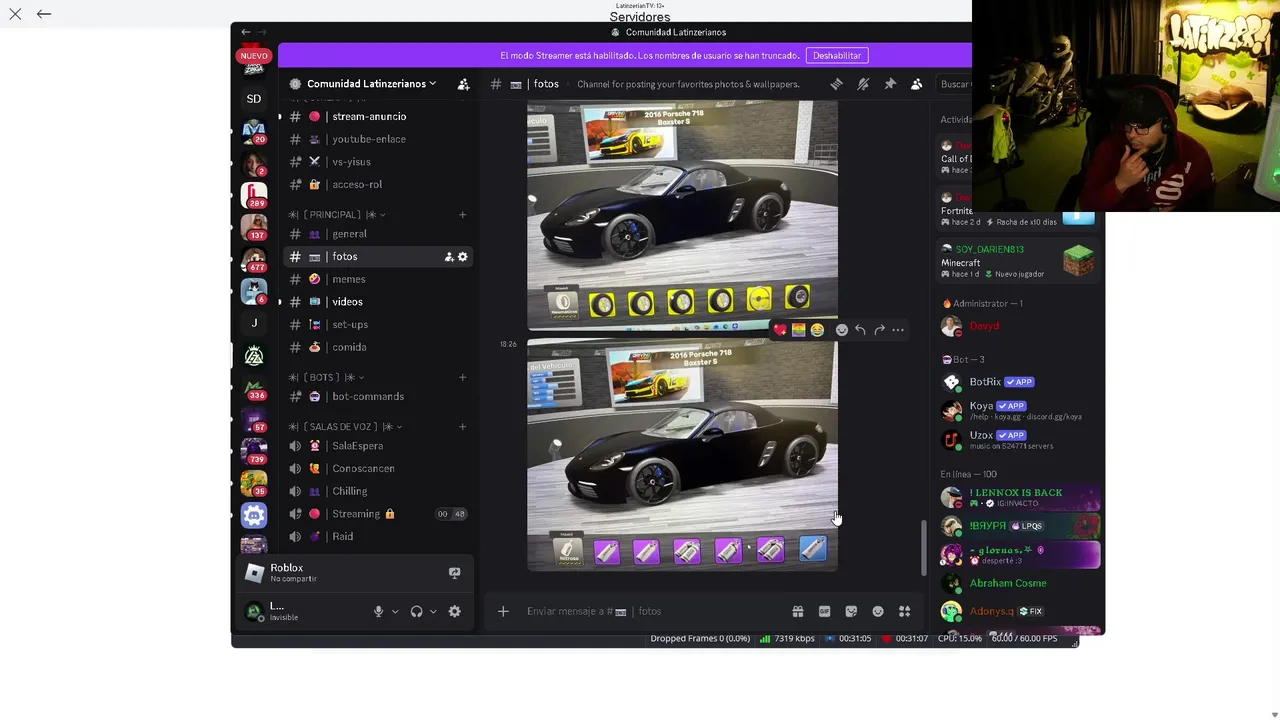
Task: Add heart reaction on message
Action: point(780,330)
